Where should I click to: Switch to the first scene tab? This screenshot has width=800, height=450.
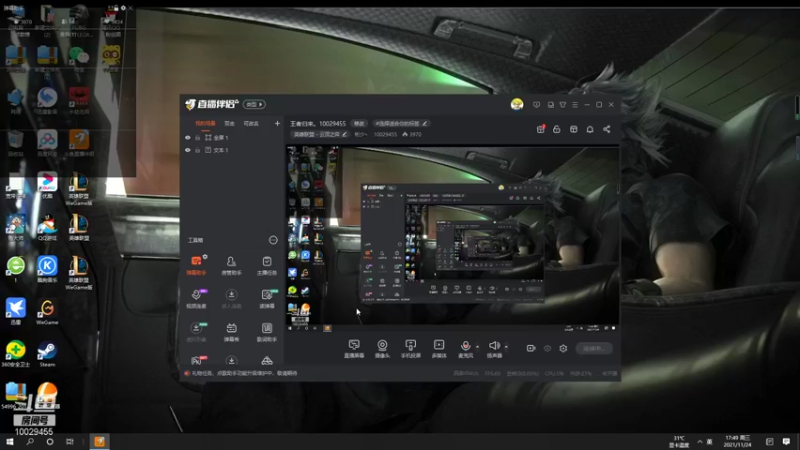pos(205,123)
